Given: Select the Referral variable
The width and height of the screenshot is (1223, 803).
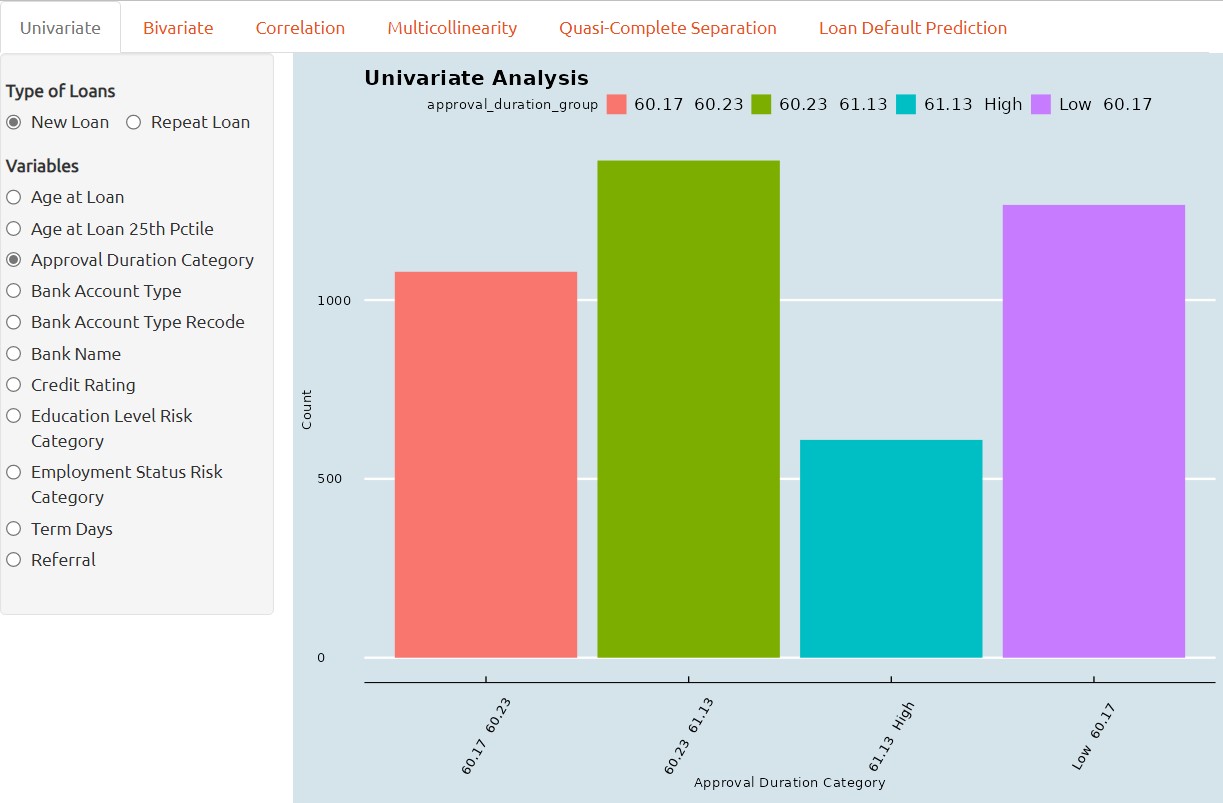Looking at the screenshot, I should pyautogui.click(x=14, y=560).
